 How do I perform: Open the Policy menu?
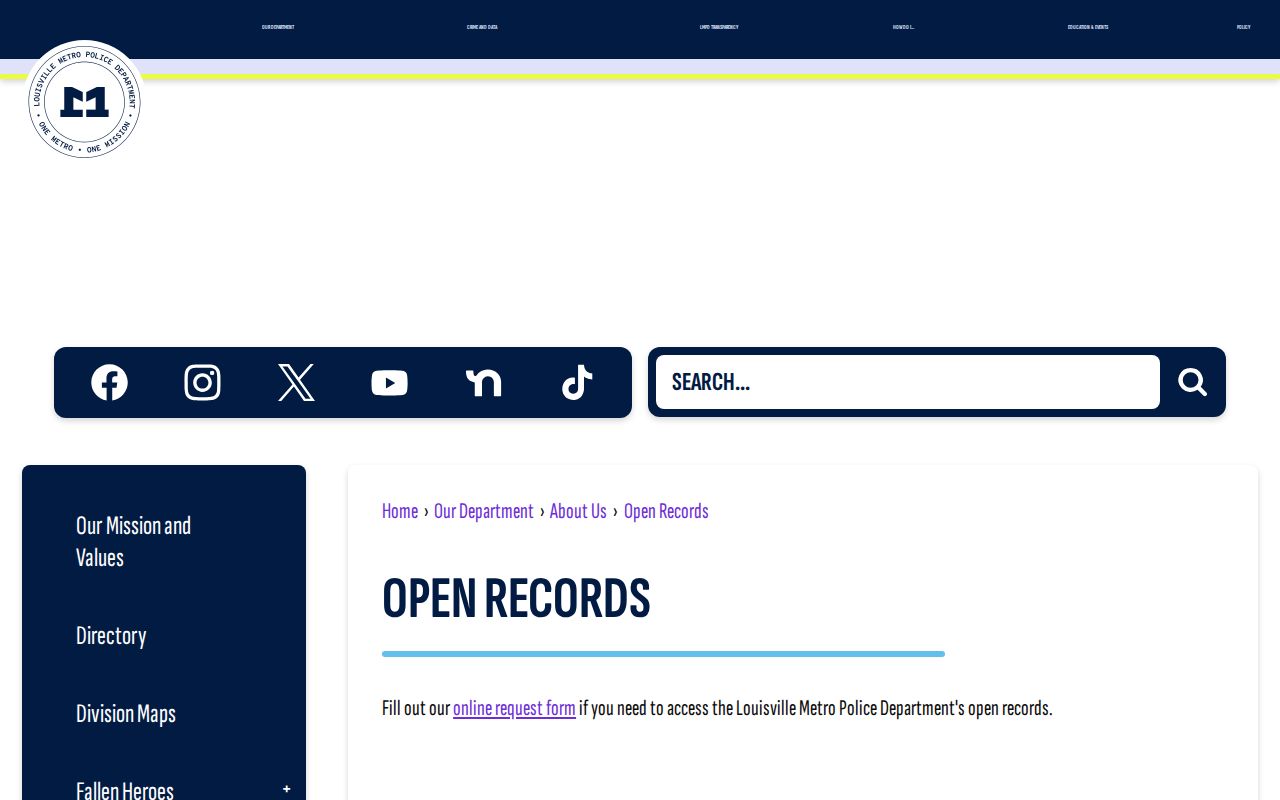pyautogui.click(x=1244, y=27)
